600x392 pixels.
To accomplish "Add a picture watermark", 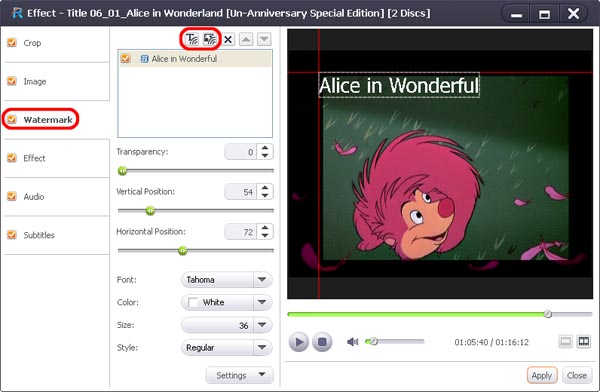I will coord(210,39).
